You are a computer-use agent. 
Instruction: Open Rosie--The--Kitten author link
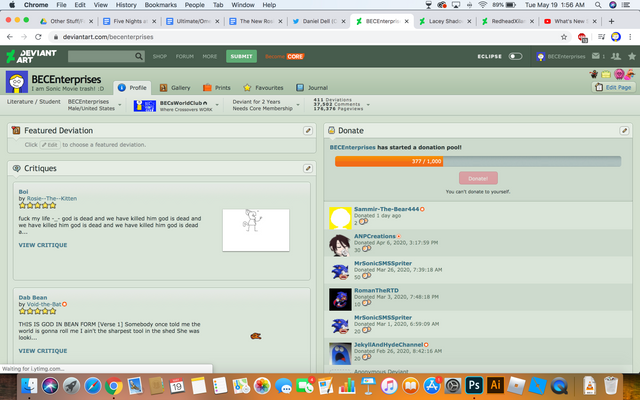click(52, 198)
